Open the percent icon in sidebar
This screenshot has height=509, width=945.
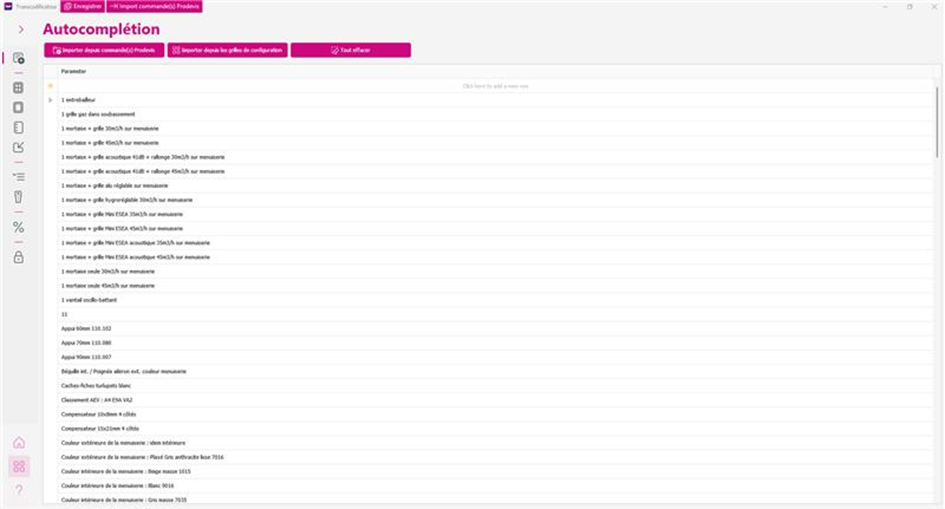click(18, 227)
